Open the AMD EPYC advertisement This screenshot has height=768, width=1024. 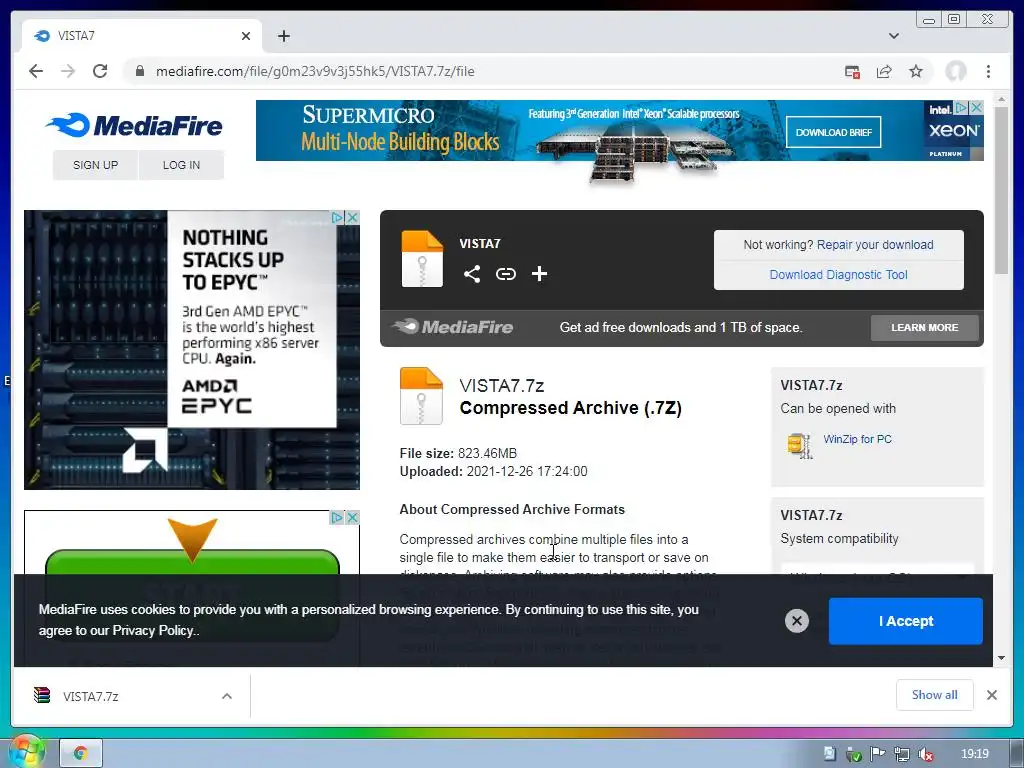[192, 349]
